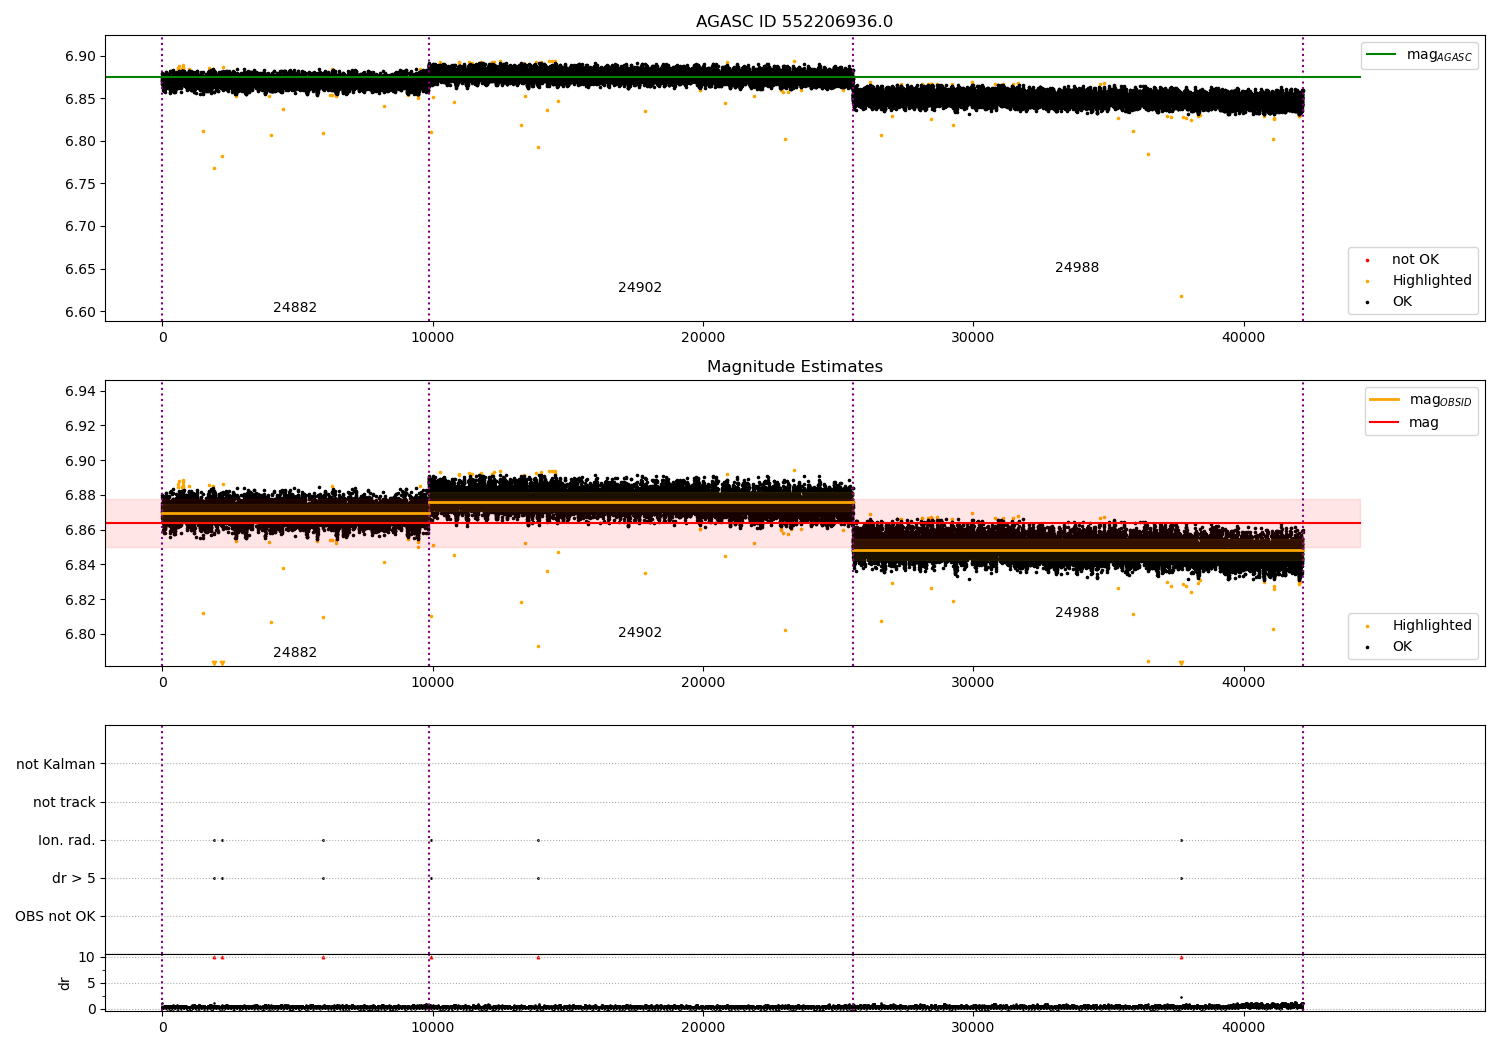Click obsid label '24882' in middle plot
This screenshot has width=1500, height=1050.
coord(295,653)
